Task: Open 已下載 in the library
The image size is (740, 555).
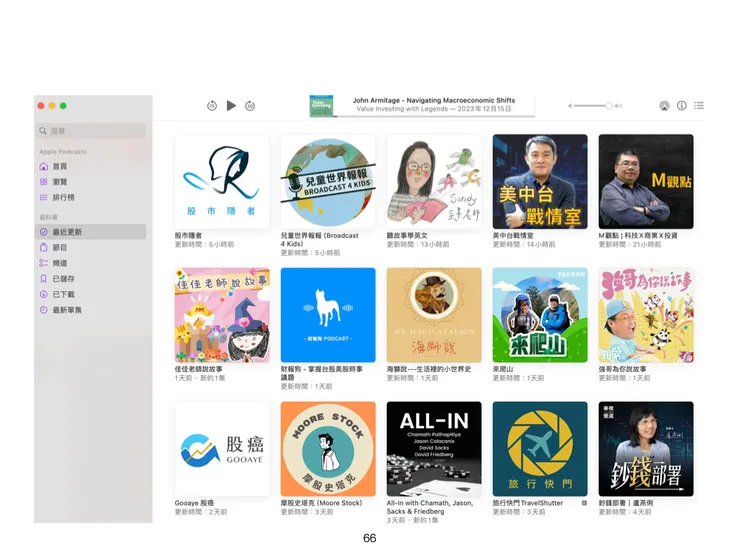Action: point(91,294)
